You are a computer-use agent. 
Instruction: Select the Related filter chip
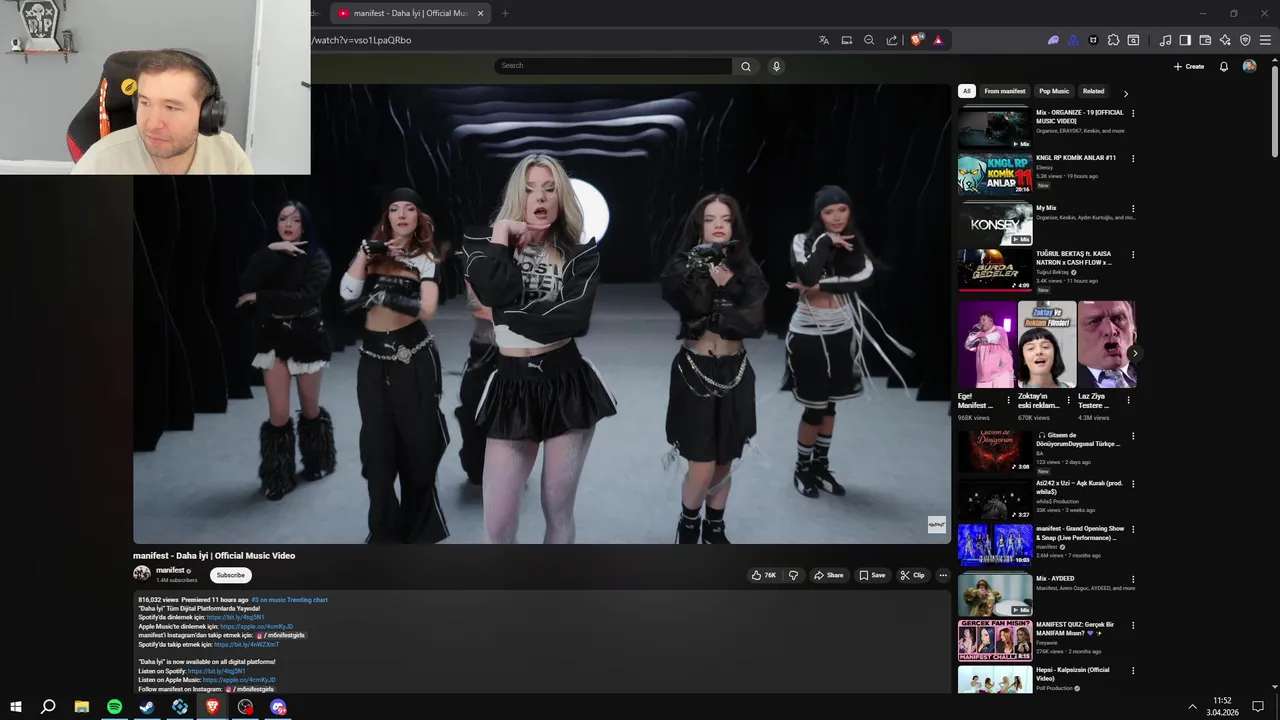click(1094, 91)
